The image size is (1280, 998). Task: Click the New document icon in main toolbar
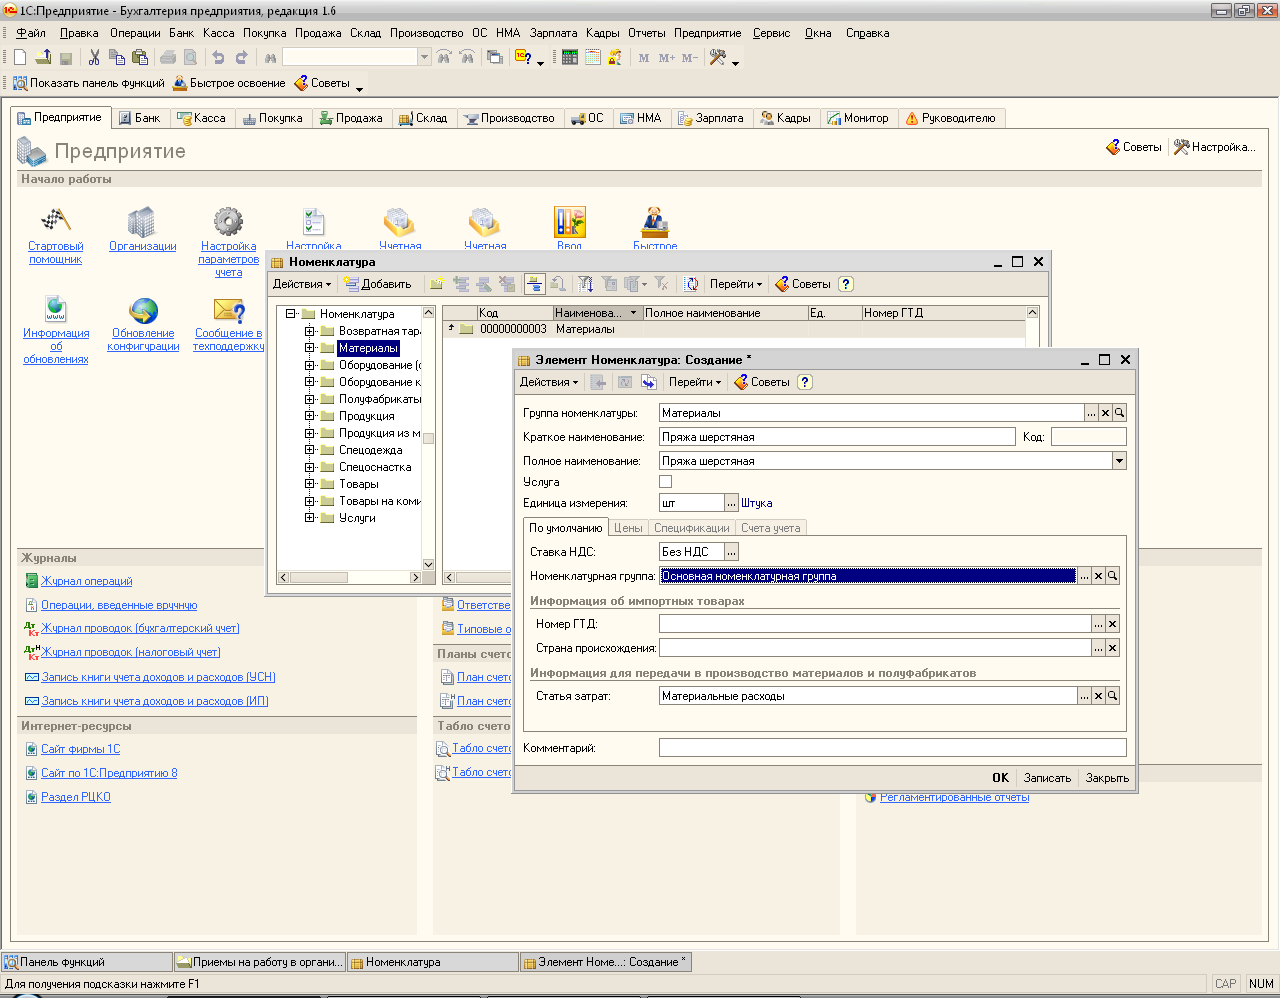(20, 58)
